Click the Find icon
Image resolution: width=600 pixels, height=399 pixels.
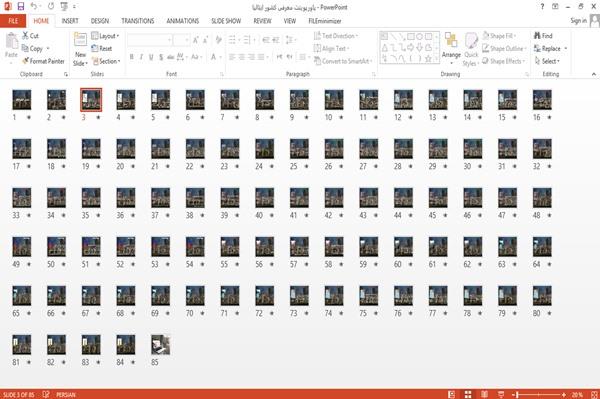coord(543,36)
